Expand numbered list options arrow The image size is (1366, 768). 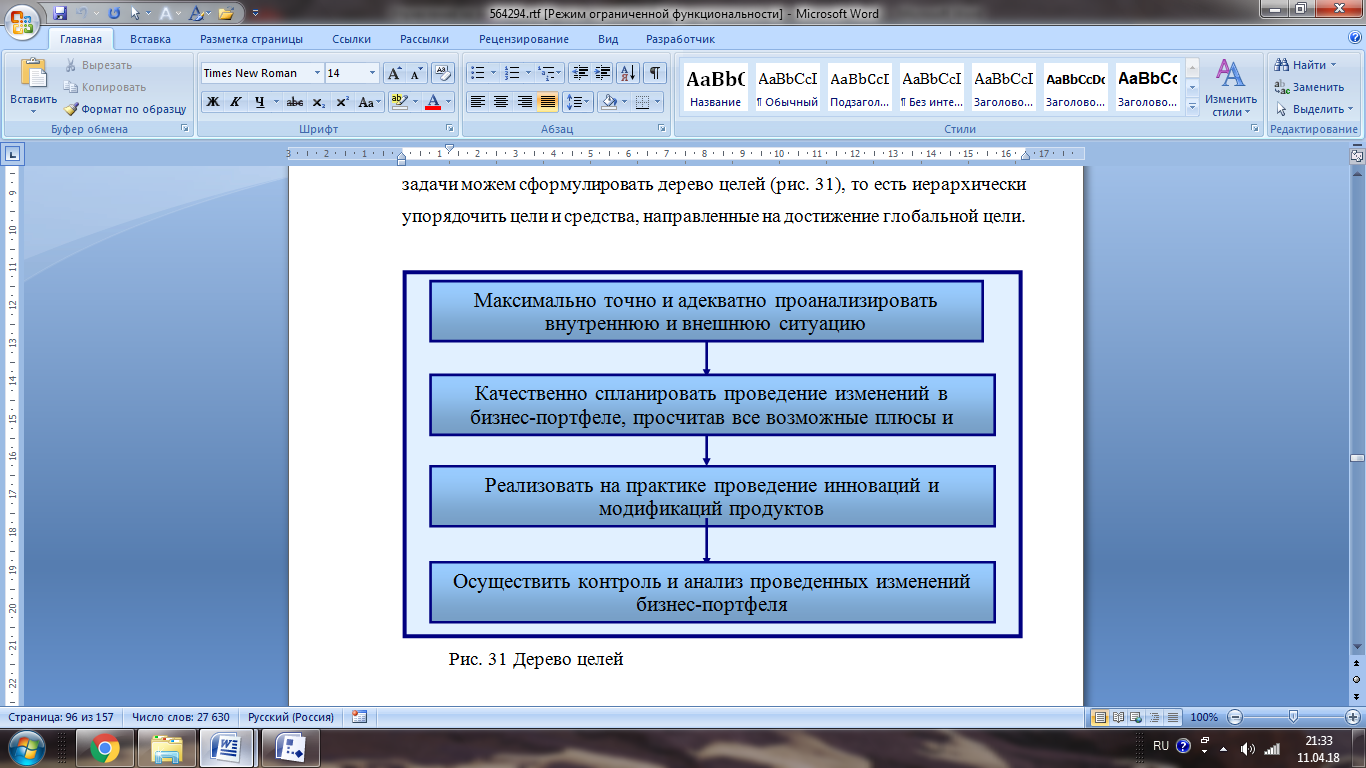[x=527, y=73]
